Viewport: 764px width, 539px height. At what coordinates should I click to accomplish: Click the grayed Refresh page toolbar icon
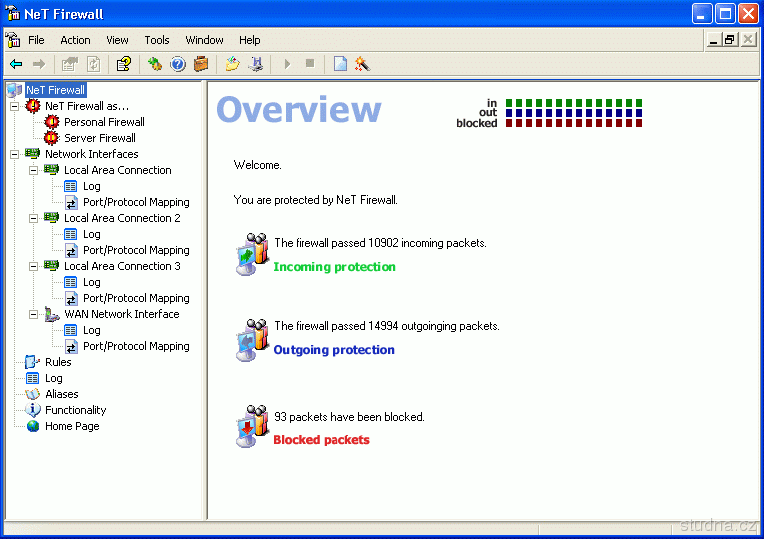tap(94, 64)
